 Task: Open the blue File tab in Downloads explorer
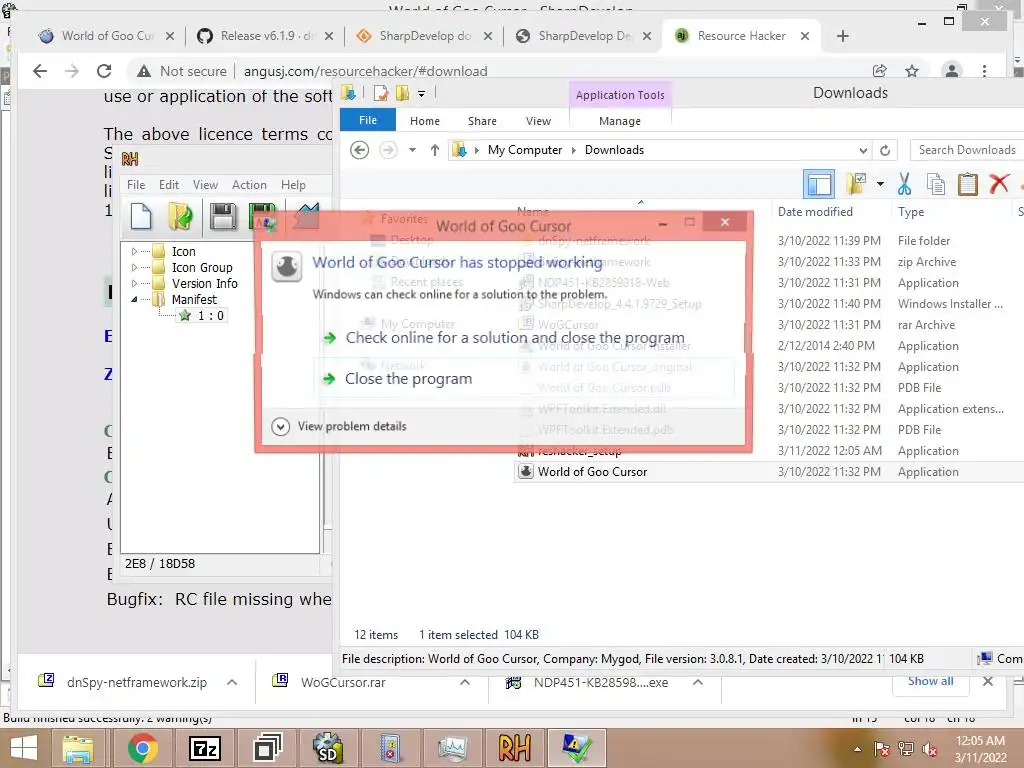[x=368, y=120]
